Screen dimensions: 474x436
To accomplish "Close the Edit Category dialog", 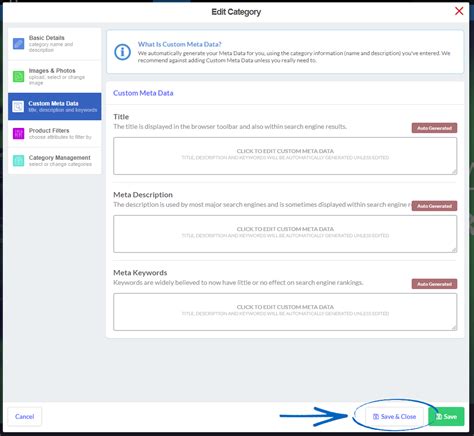I will 459,11.
